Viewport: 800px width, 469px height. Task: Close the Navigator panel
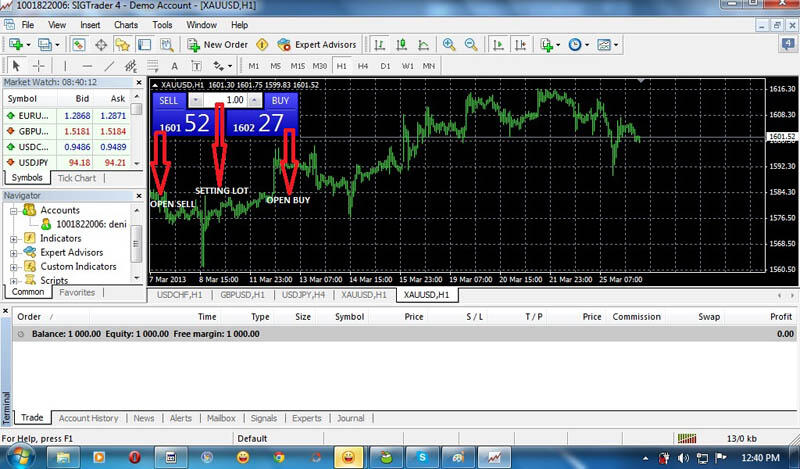click(139, 195)
